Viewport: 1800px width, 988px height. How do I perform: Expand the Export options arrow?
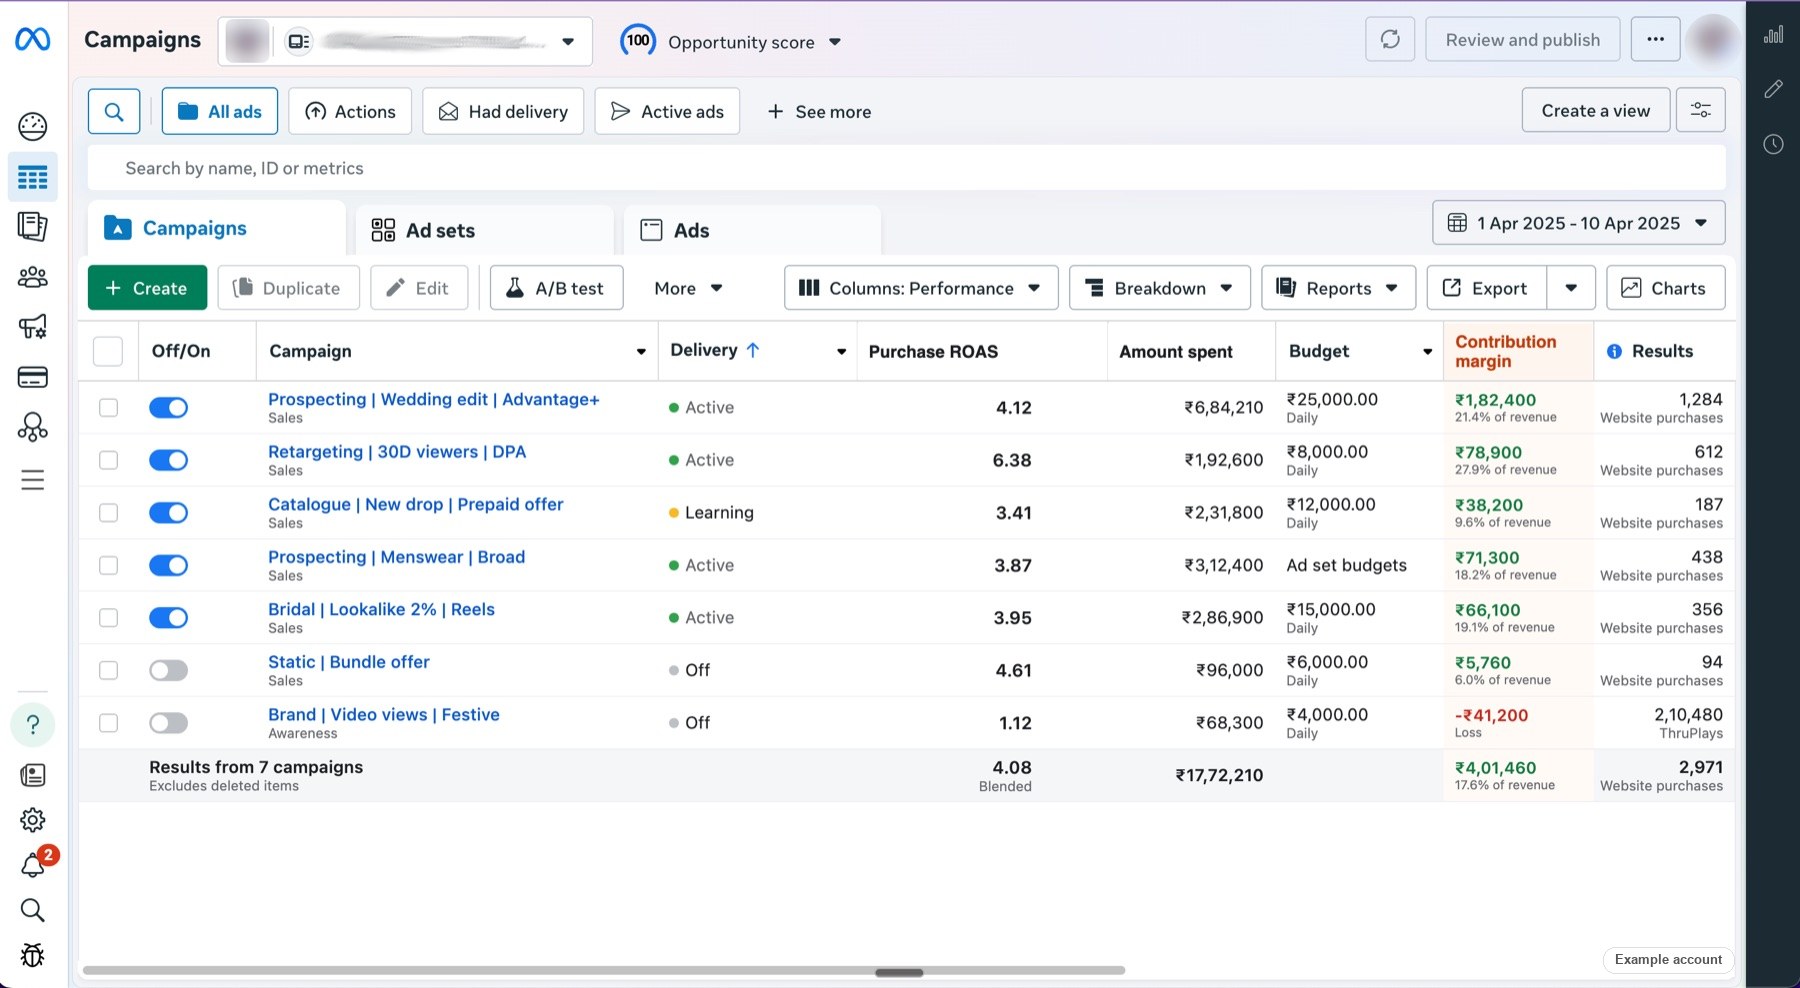1571,288
